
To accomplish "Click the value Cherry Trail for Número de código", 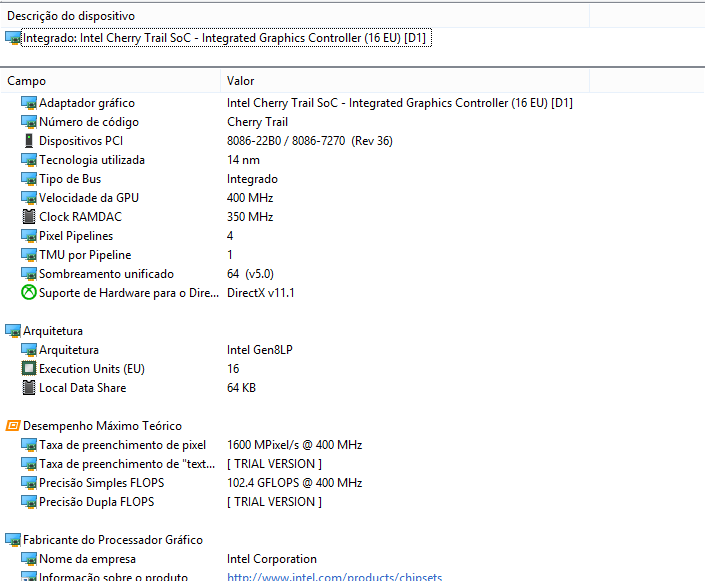I will click(x=258, y=122).
